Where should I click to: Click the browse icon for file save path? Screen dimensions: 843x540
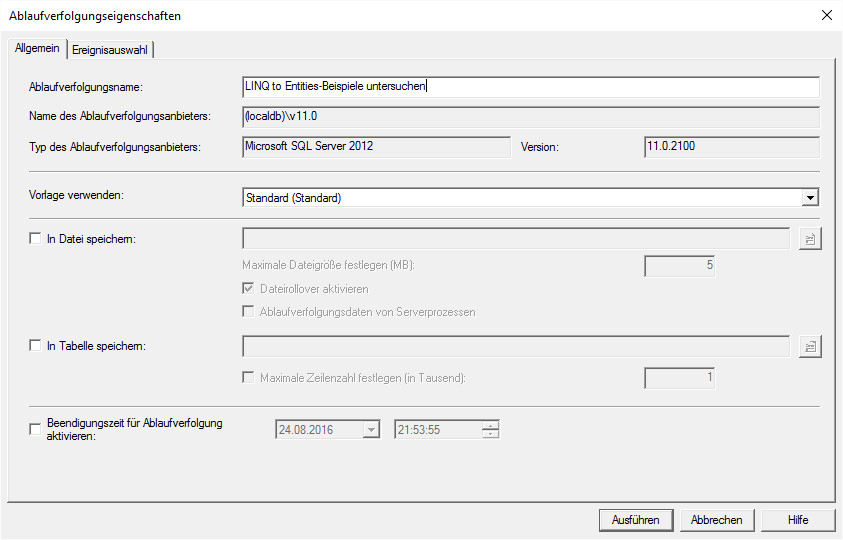(x=809, y=239)
